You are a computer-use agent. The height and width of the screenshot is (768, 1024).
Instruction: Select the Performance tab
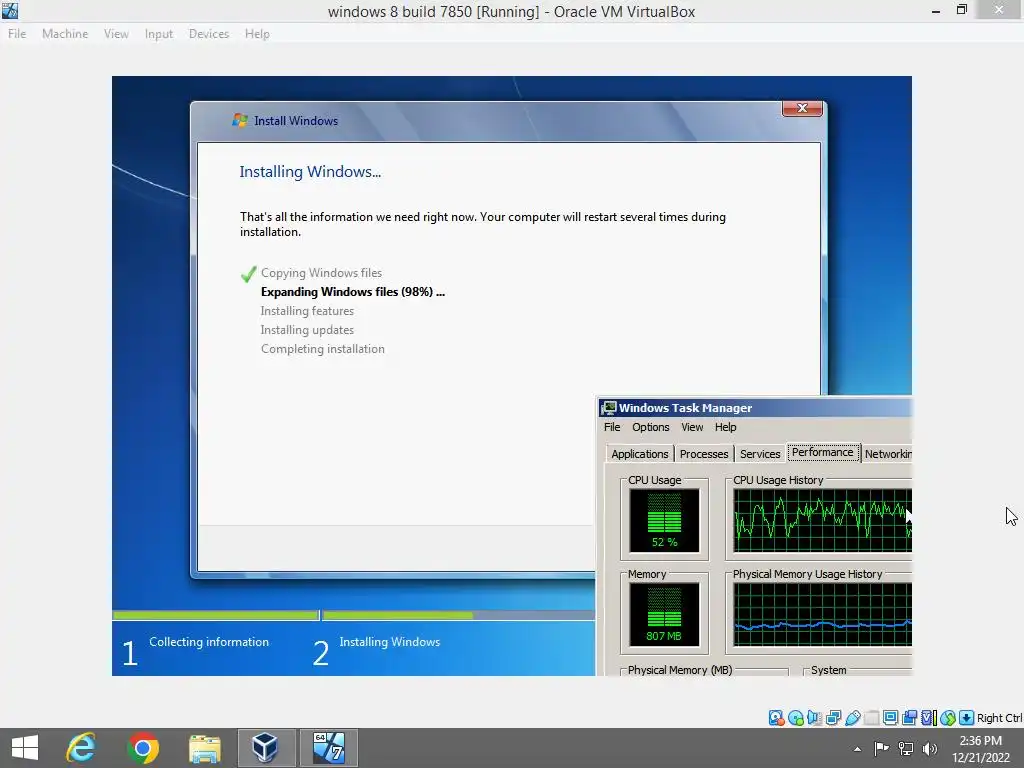pyautogui.click(x=823, y=453)
